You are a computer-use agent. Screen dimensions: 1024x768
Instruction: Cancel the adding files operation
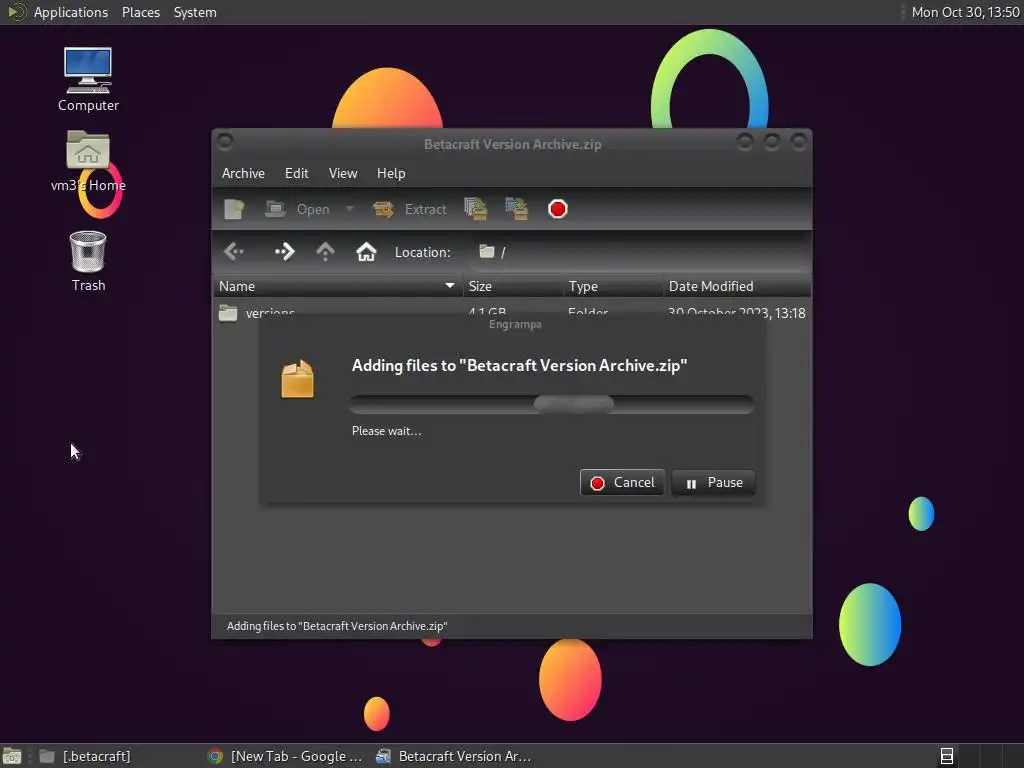622,483
